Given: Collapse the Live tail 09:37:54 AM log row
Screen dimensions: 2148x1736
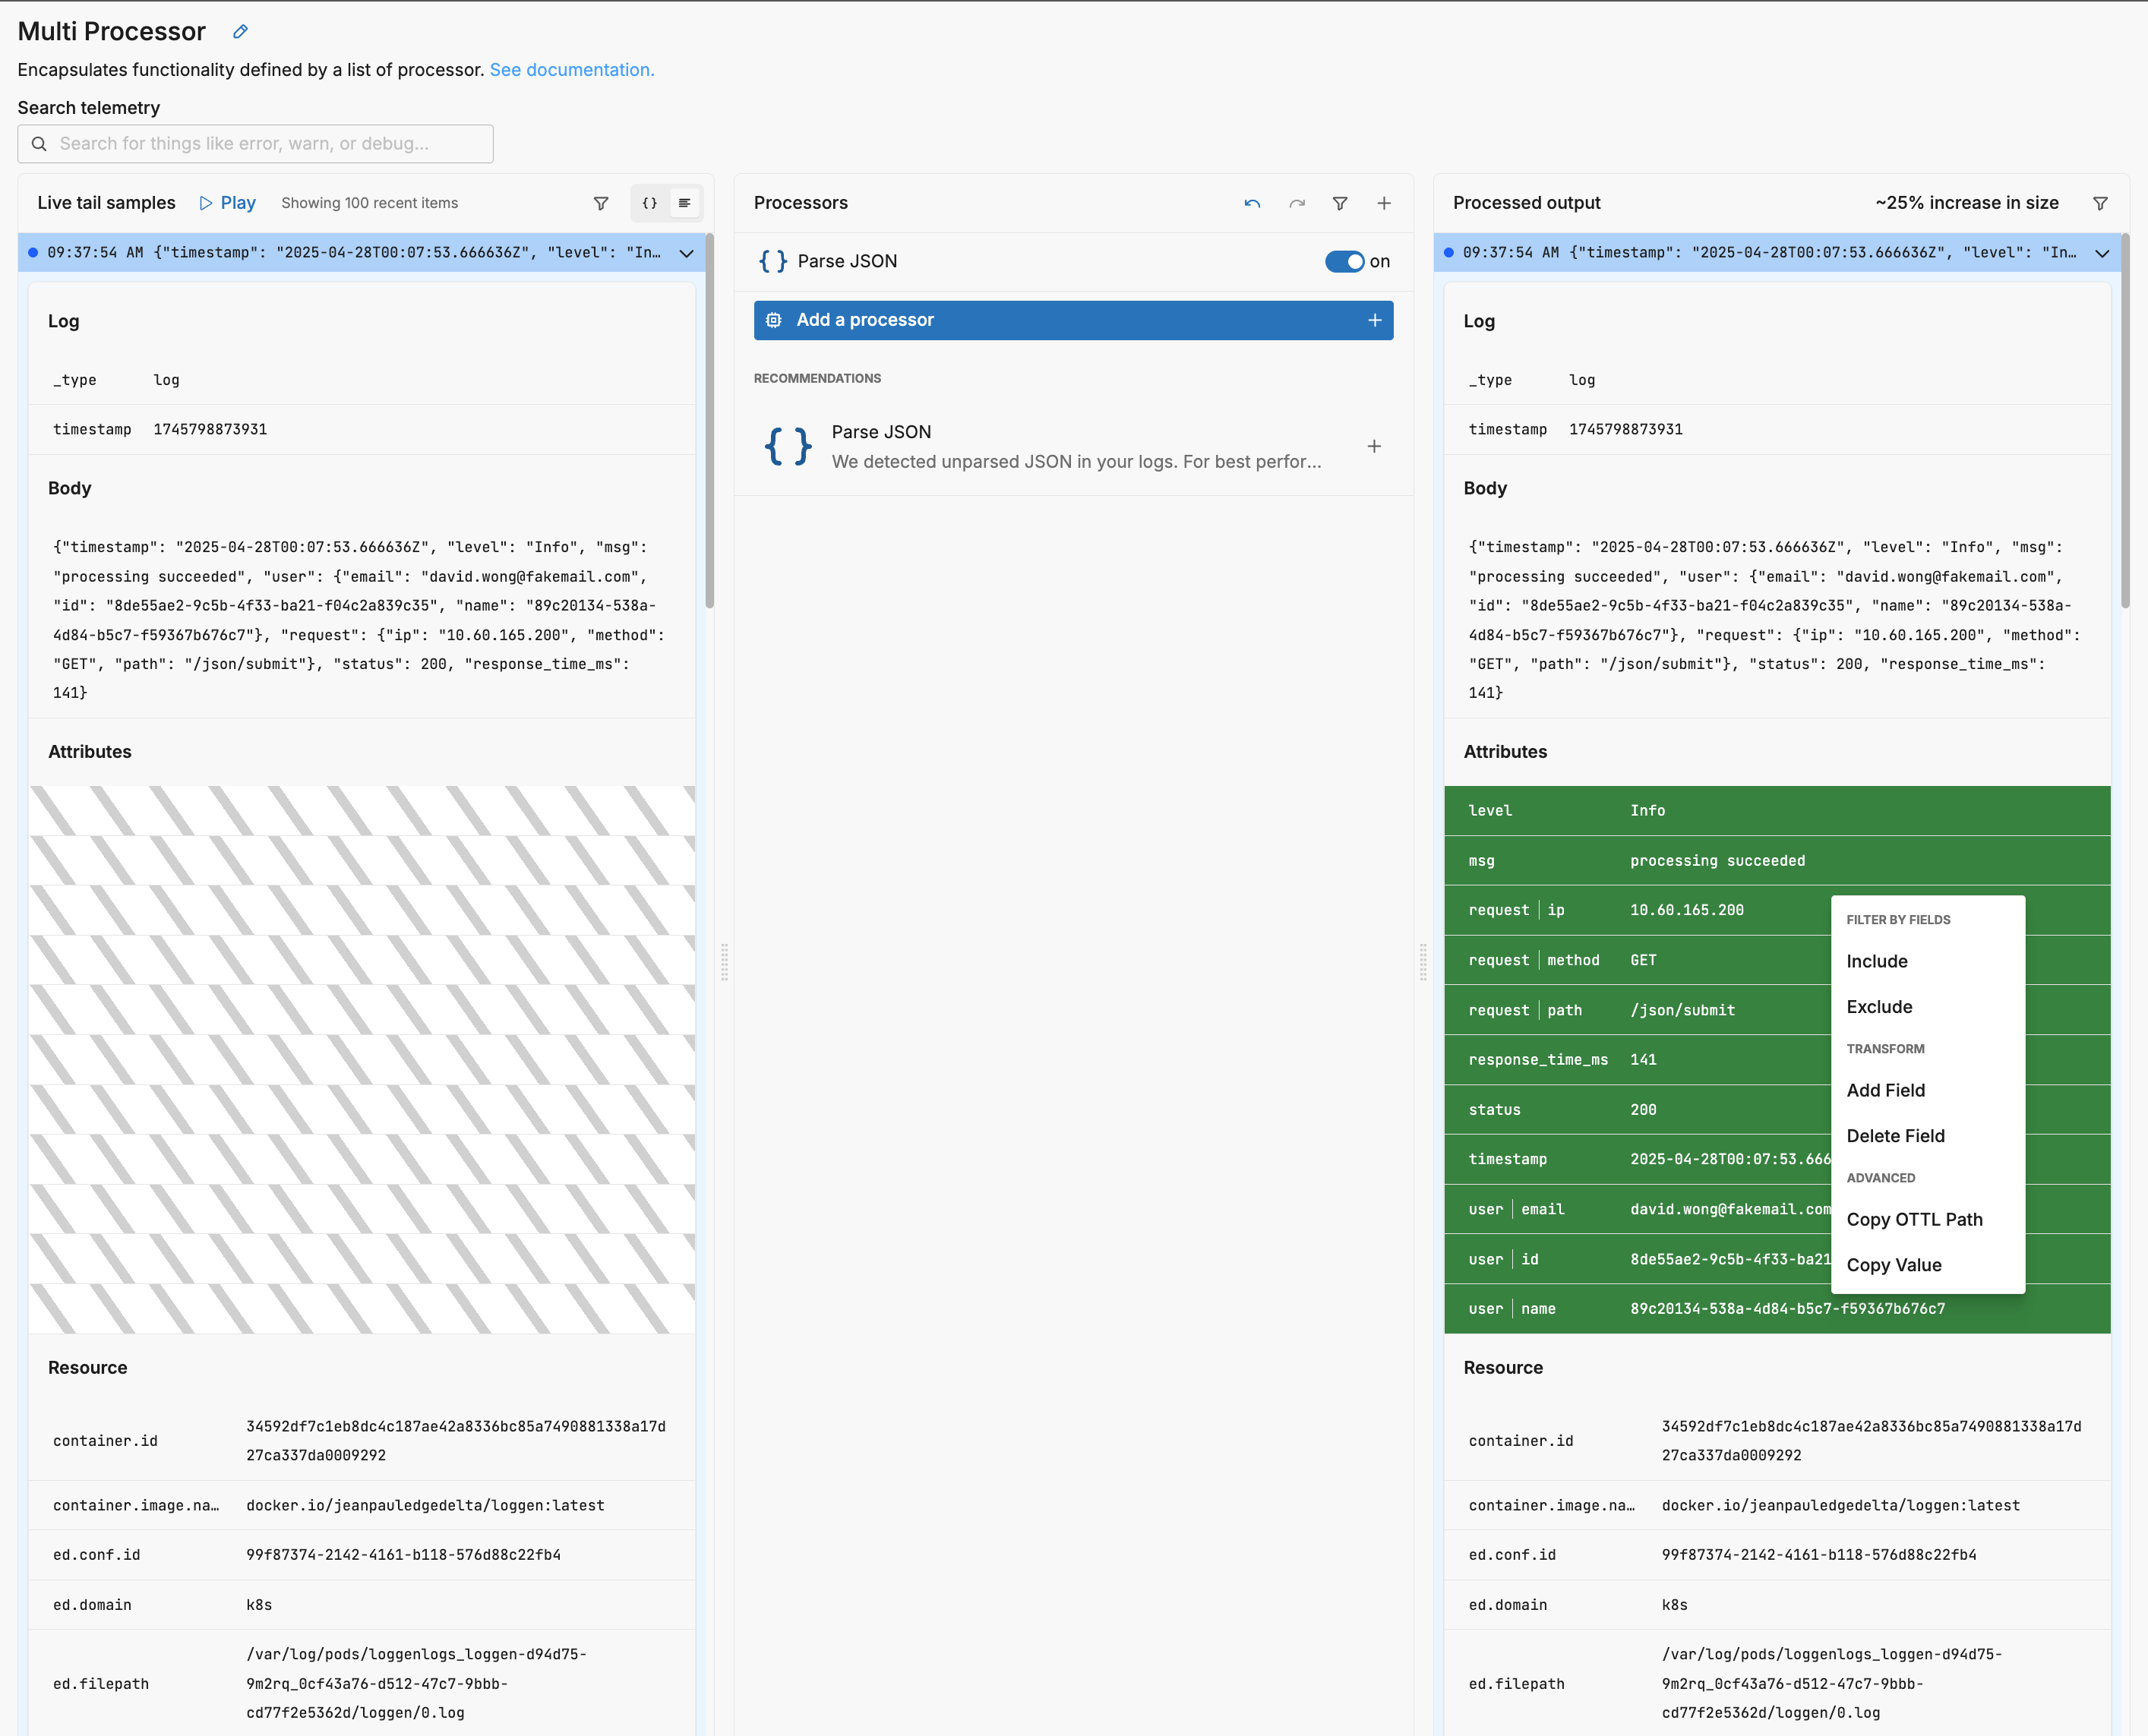Looking at the screenshot, I should 687,253.
